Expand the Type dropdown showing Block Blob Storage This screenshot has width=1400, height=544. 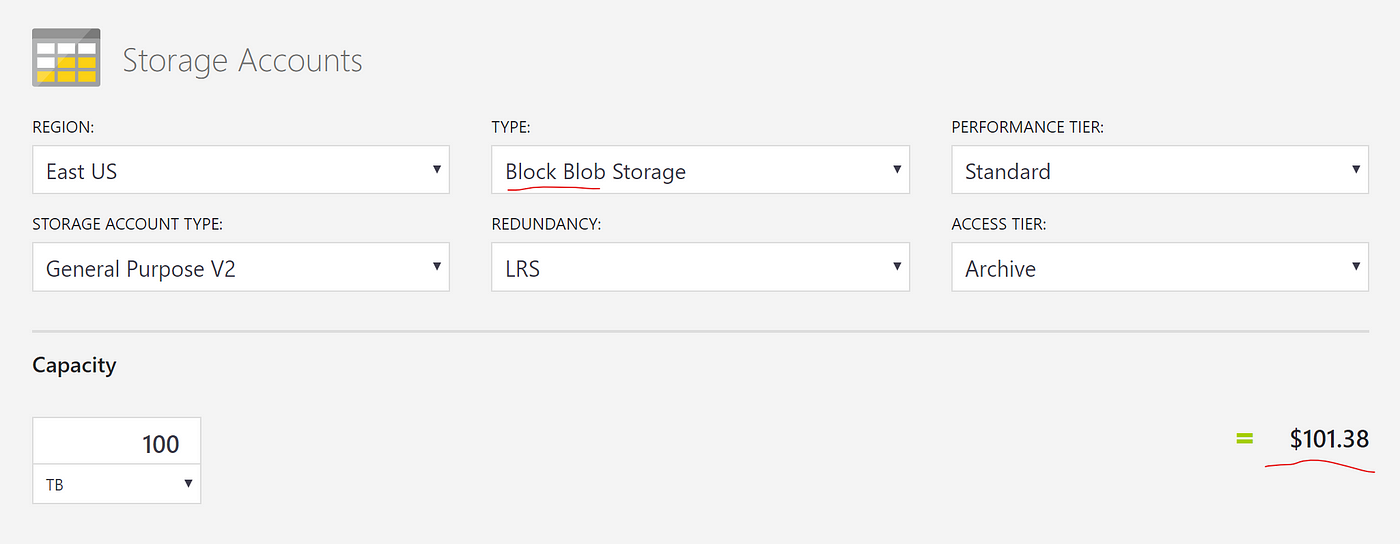point(700,170)
